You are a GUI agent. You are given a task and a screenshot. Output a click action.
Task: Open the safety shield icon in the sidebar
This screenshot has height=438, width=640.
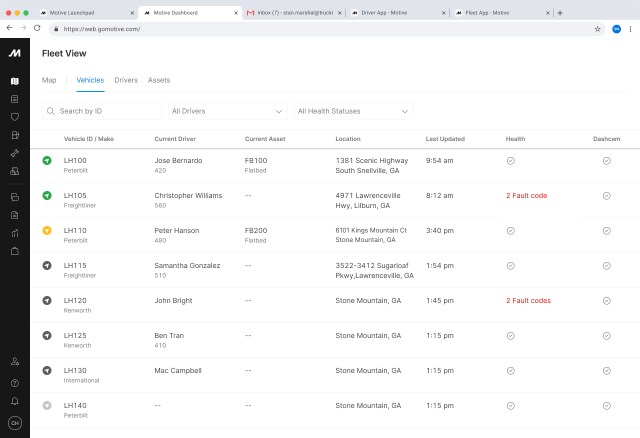tap(14, 117)
